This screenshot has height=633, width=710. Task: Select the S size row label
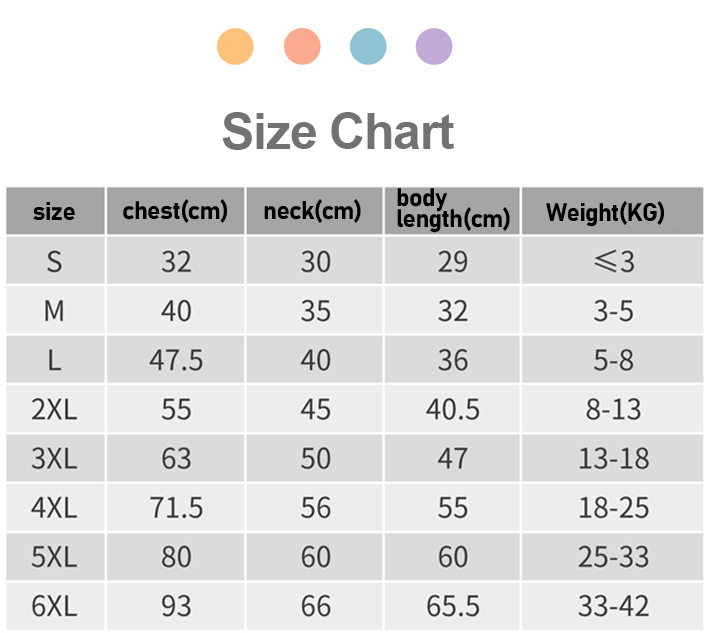click(x=54, y=262)
